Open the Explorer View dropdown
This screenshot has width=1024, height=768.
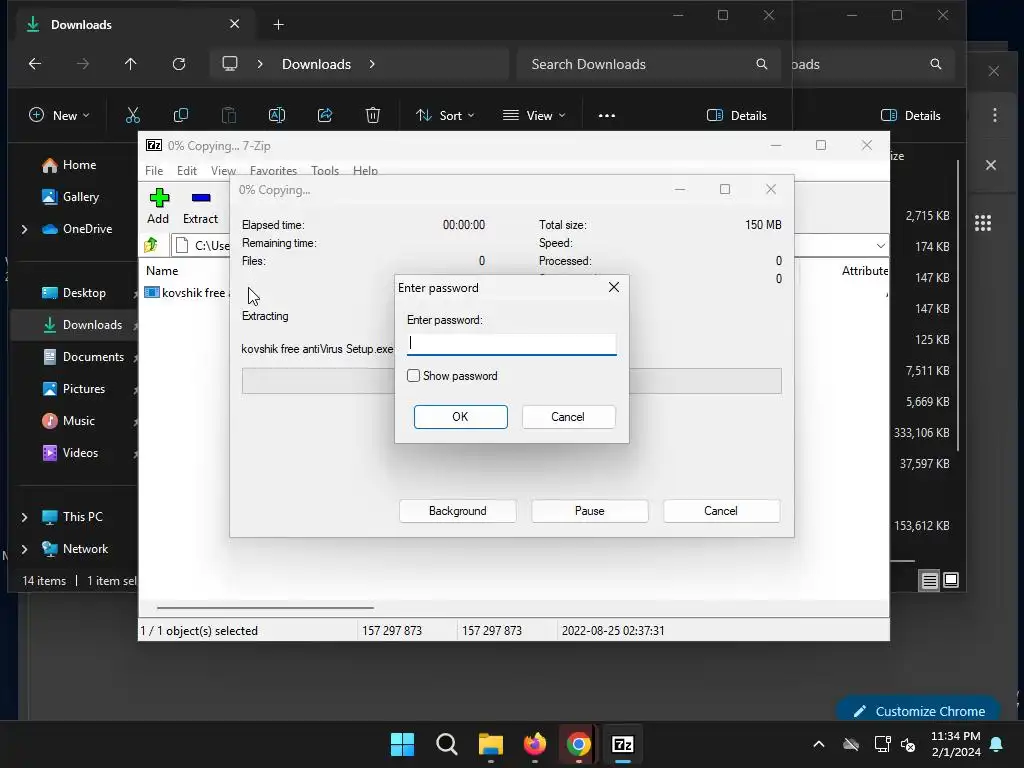534,116
